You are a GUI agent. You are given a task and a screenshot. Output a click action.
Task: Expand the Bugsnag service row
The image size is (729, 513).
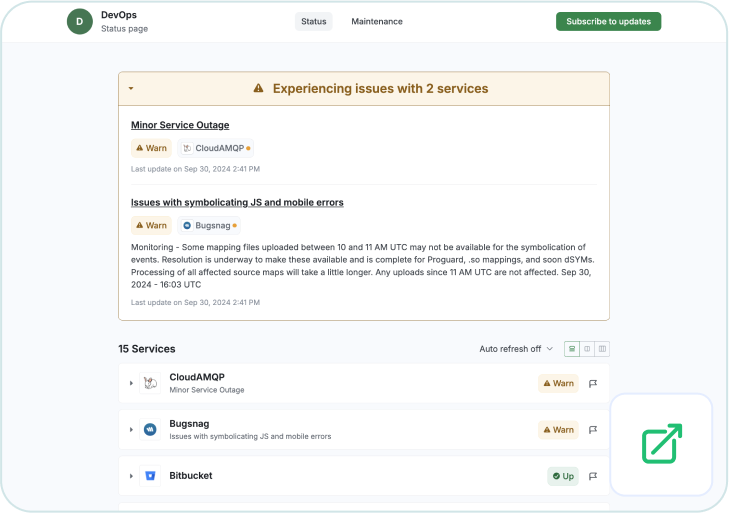coord(131,430)
